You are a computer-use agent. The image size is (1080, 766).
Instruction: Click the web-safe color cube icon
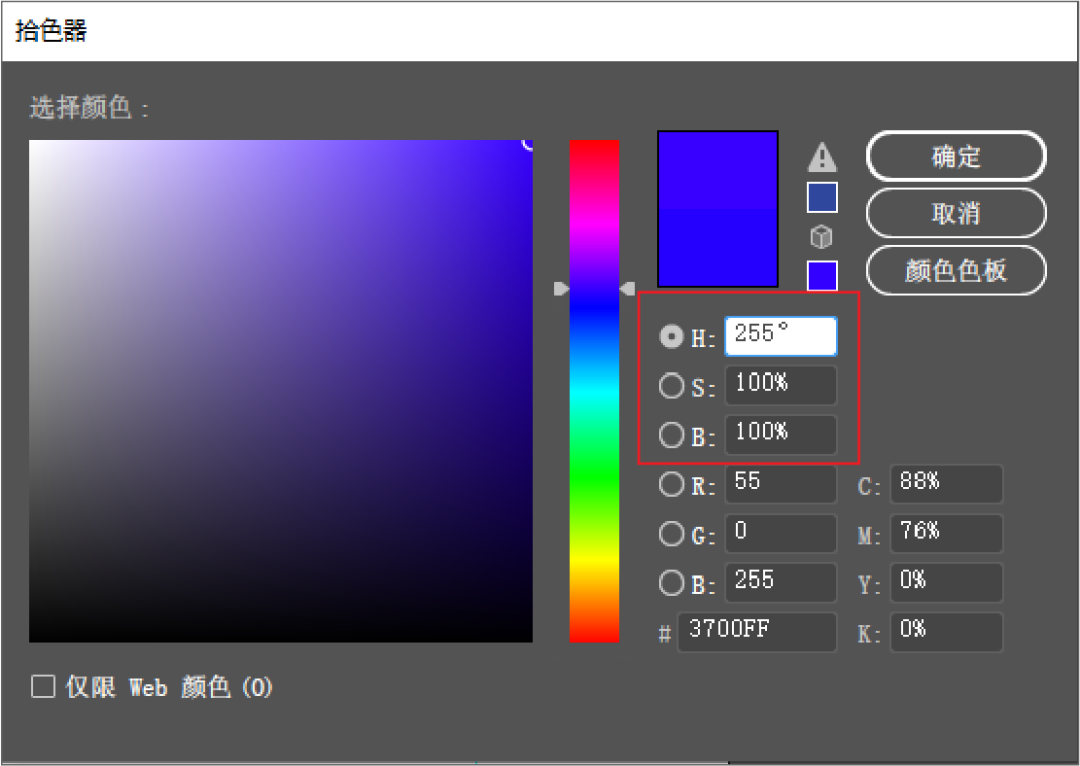pyautogui.click(x=822, y=237)
